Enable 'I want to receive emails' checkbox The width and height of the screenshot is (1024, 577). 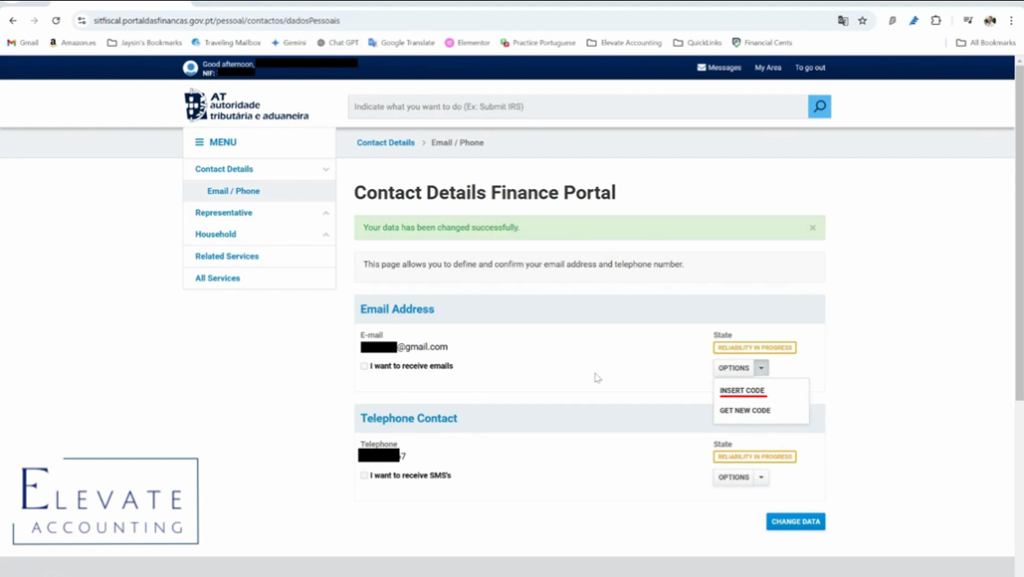tap(364, 366)
